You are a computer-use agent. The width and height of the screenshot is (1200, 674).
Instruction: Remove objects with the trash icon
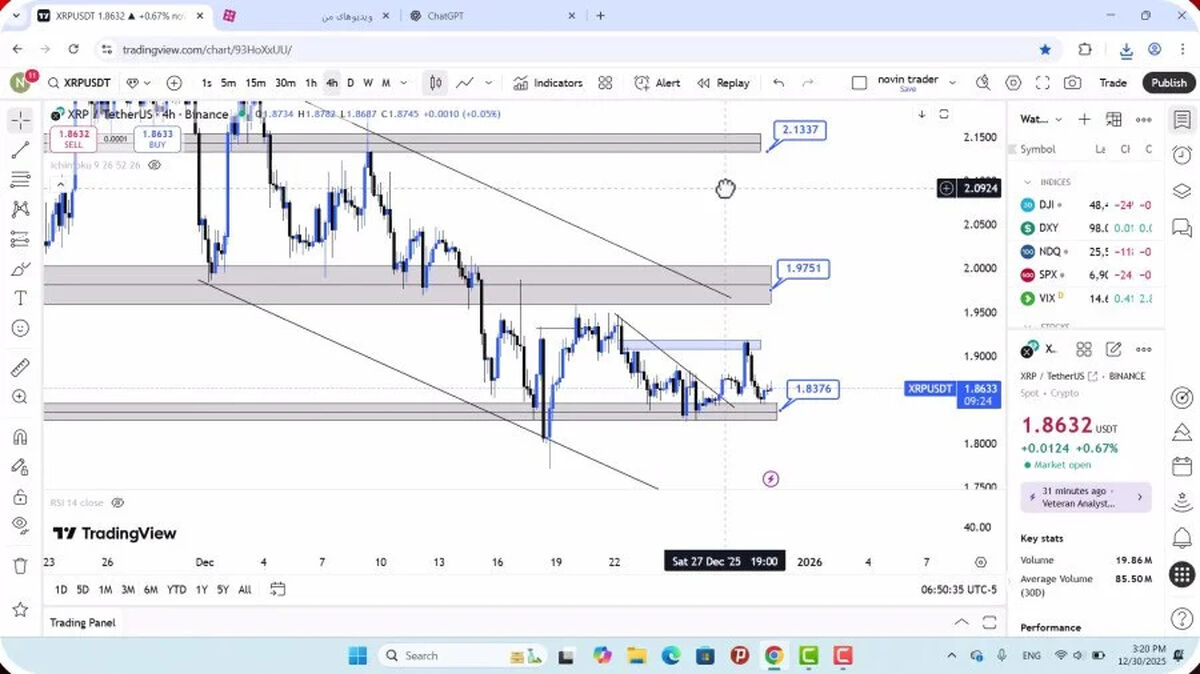tap(20, 566)
